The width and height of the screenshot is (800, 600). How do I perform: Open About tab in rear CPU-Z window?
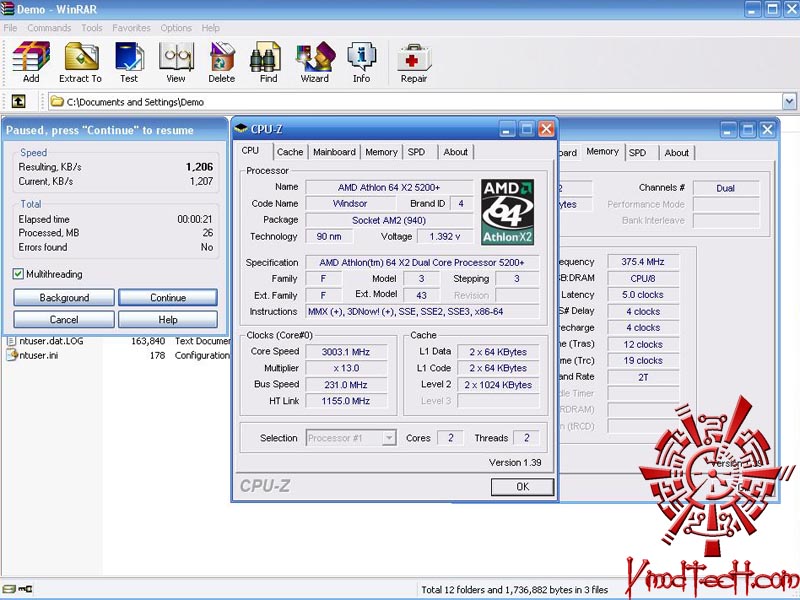677,153
